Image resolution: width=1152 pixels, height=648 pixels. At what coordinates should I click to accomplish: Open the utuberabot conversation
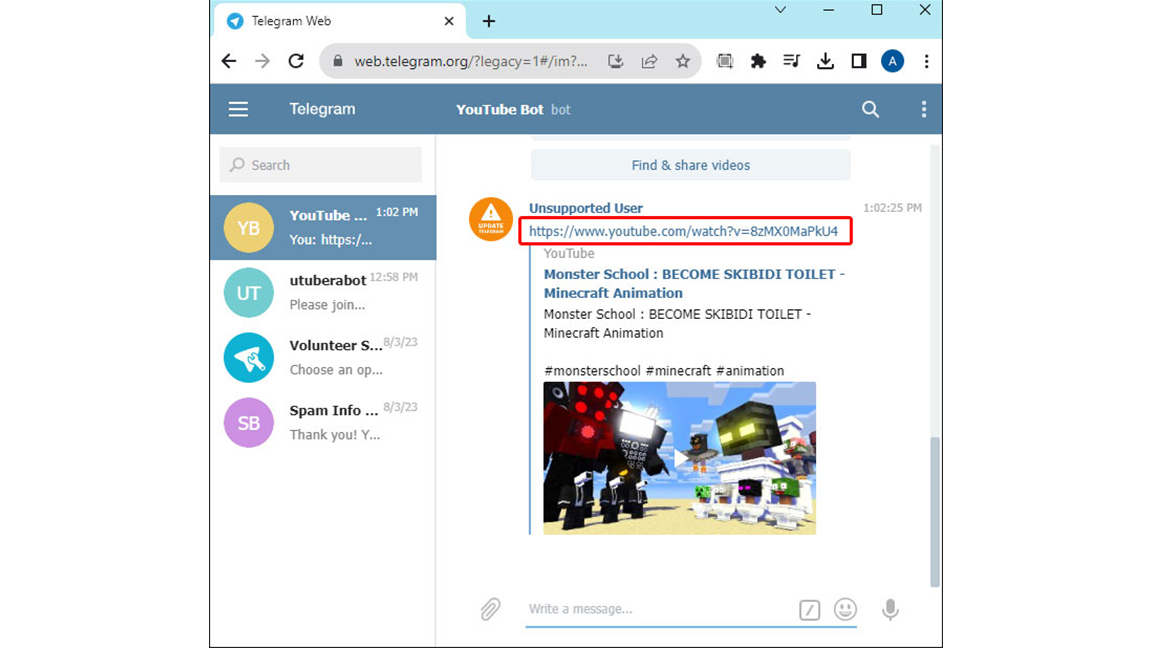click(x=323, y=292)
